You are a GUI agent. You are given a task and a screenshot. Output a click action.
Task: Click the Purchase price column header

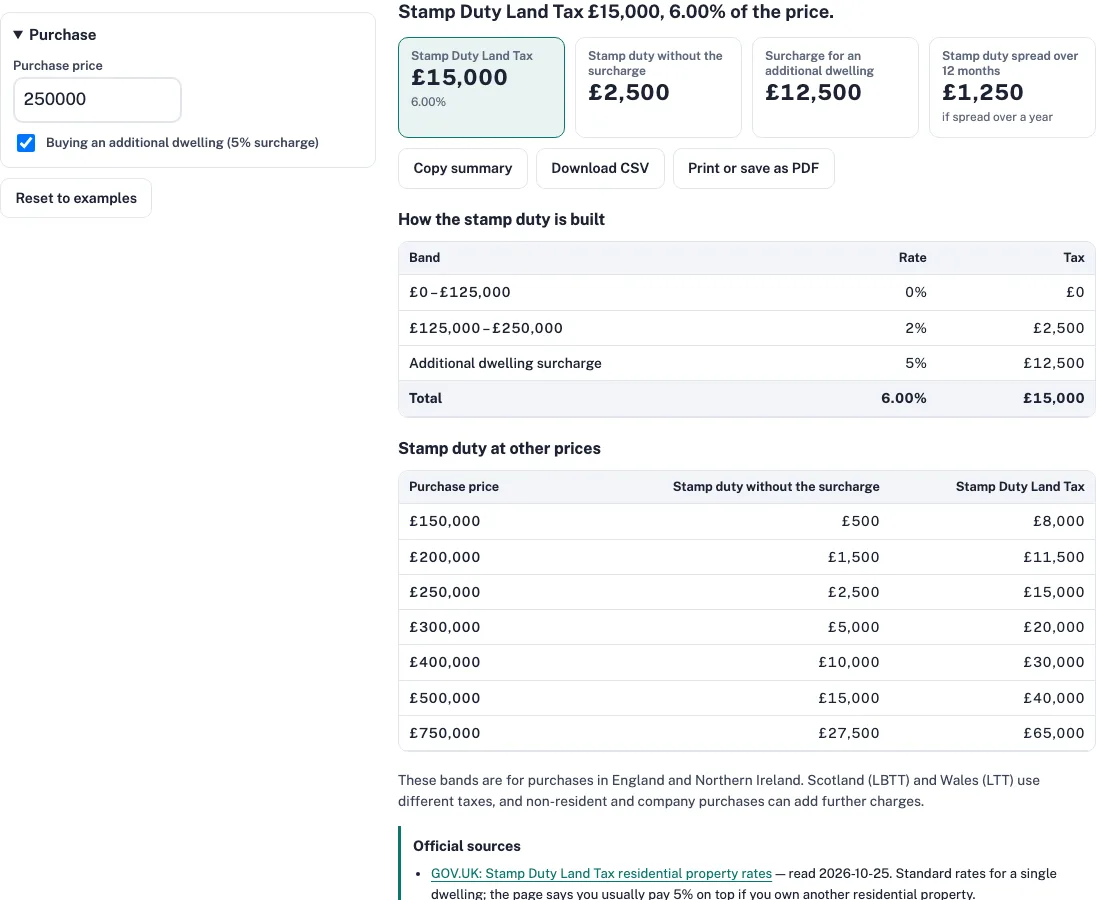point(454,487)
